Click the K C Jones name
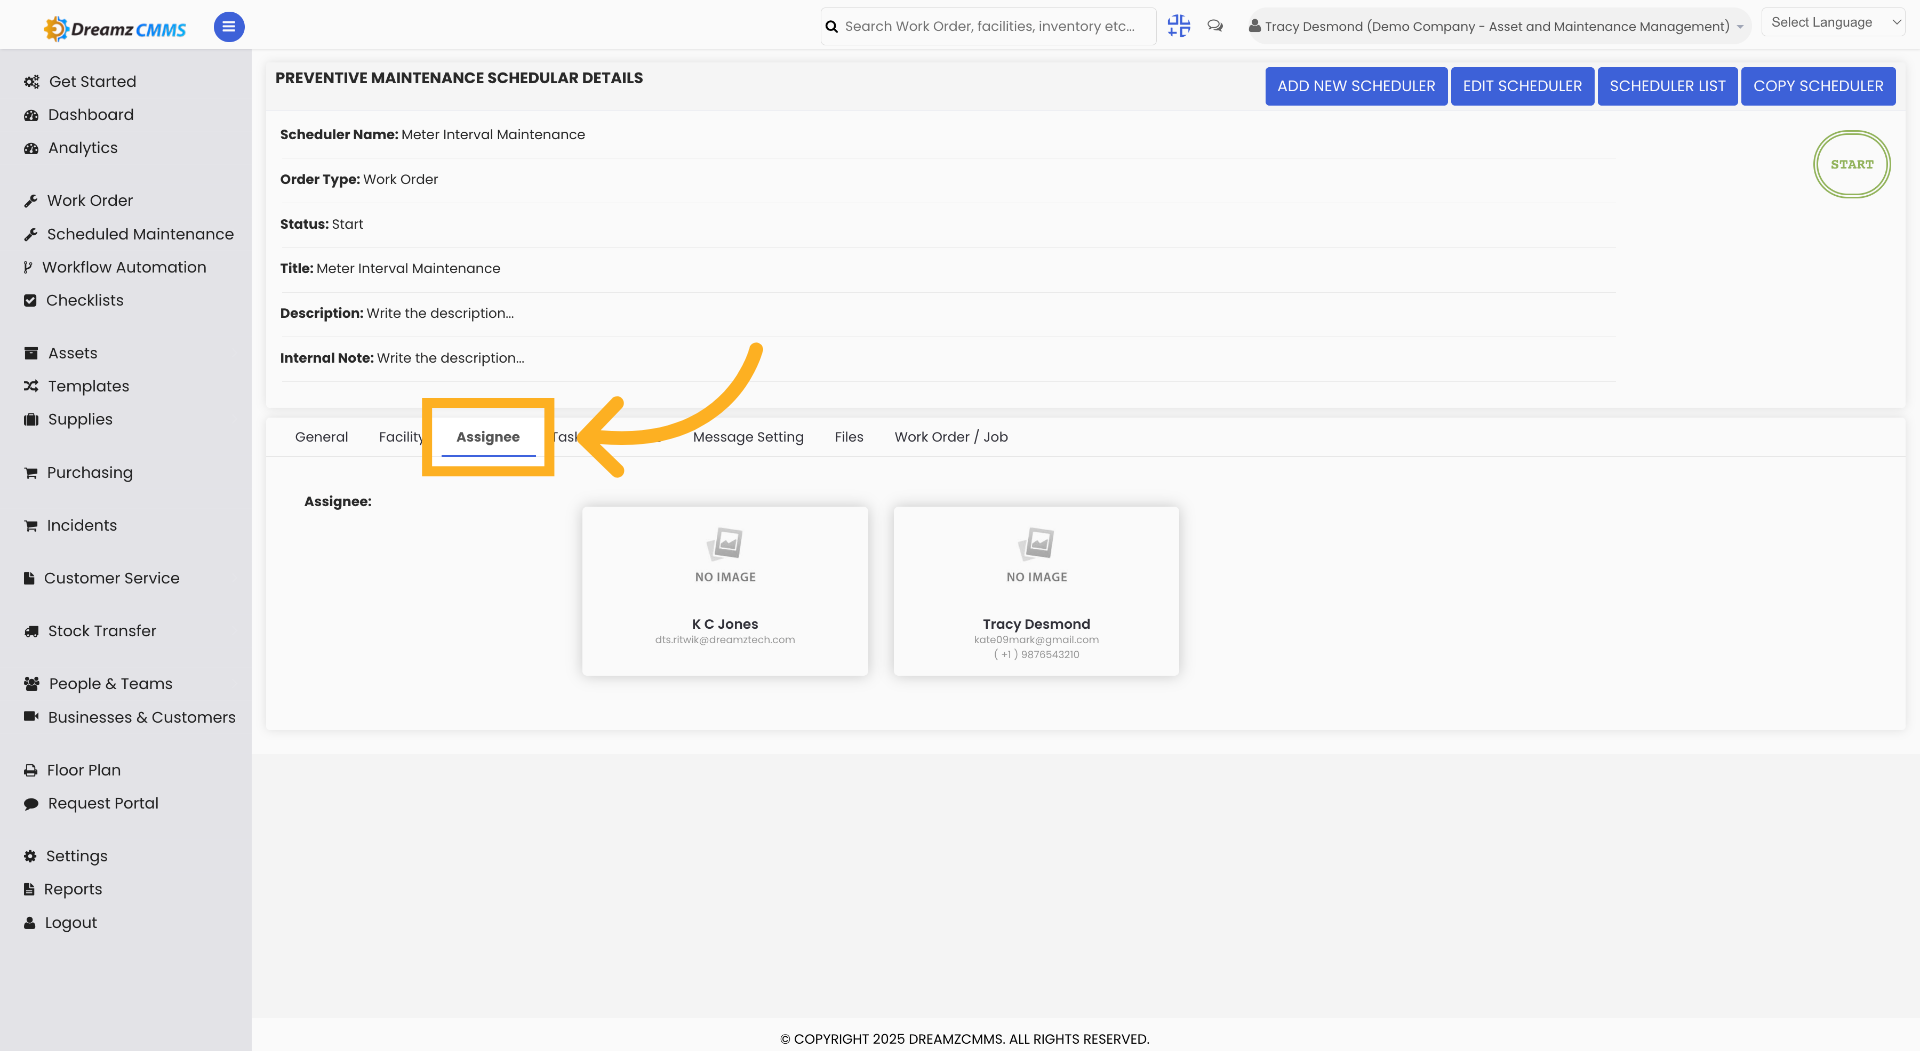This screenshot has width=1920, height=1051. [x=725, y=624]
